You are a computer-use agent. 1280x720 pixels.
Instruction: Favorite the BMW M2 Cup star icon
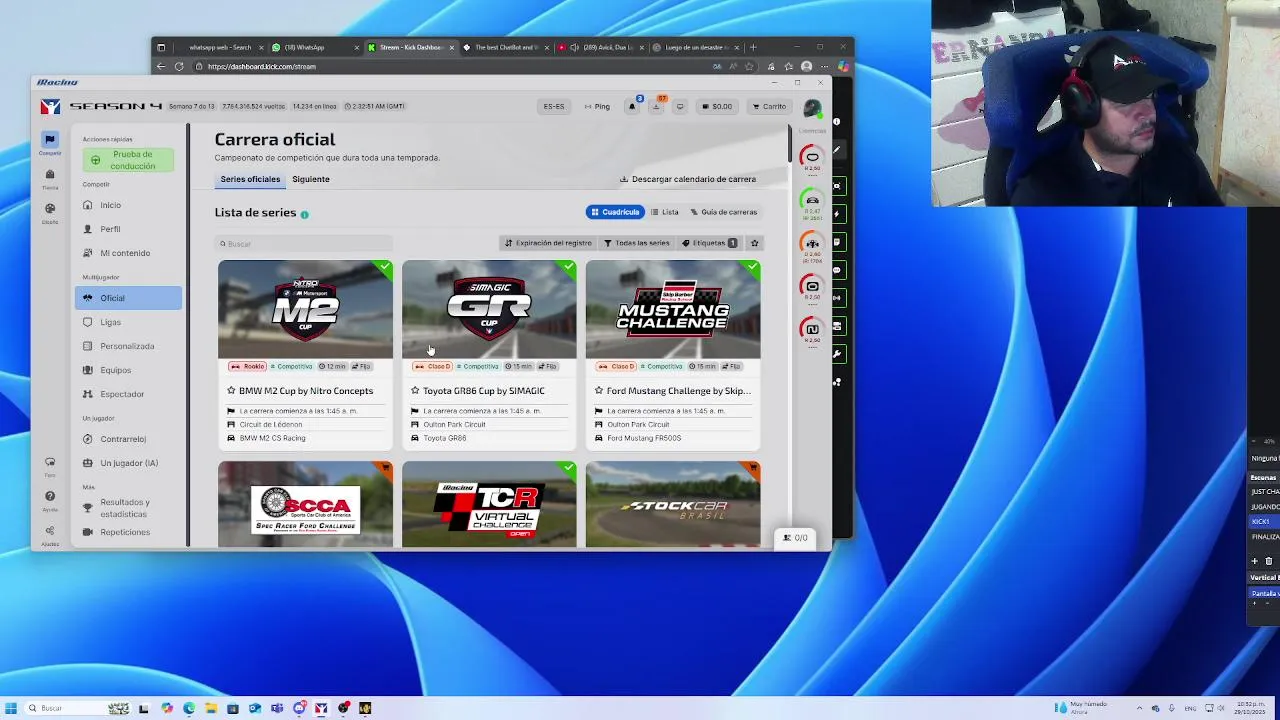click(x=231, y=391)
